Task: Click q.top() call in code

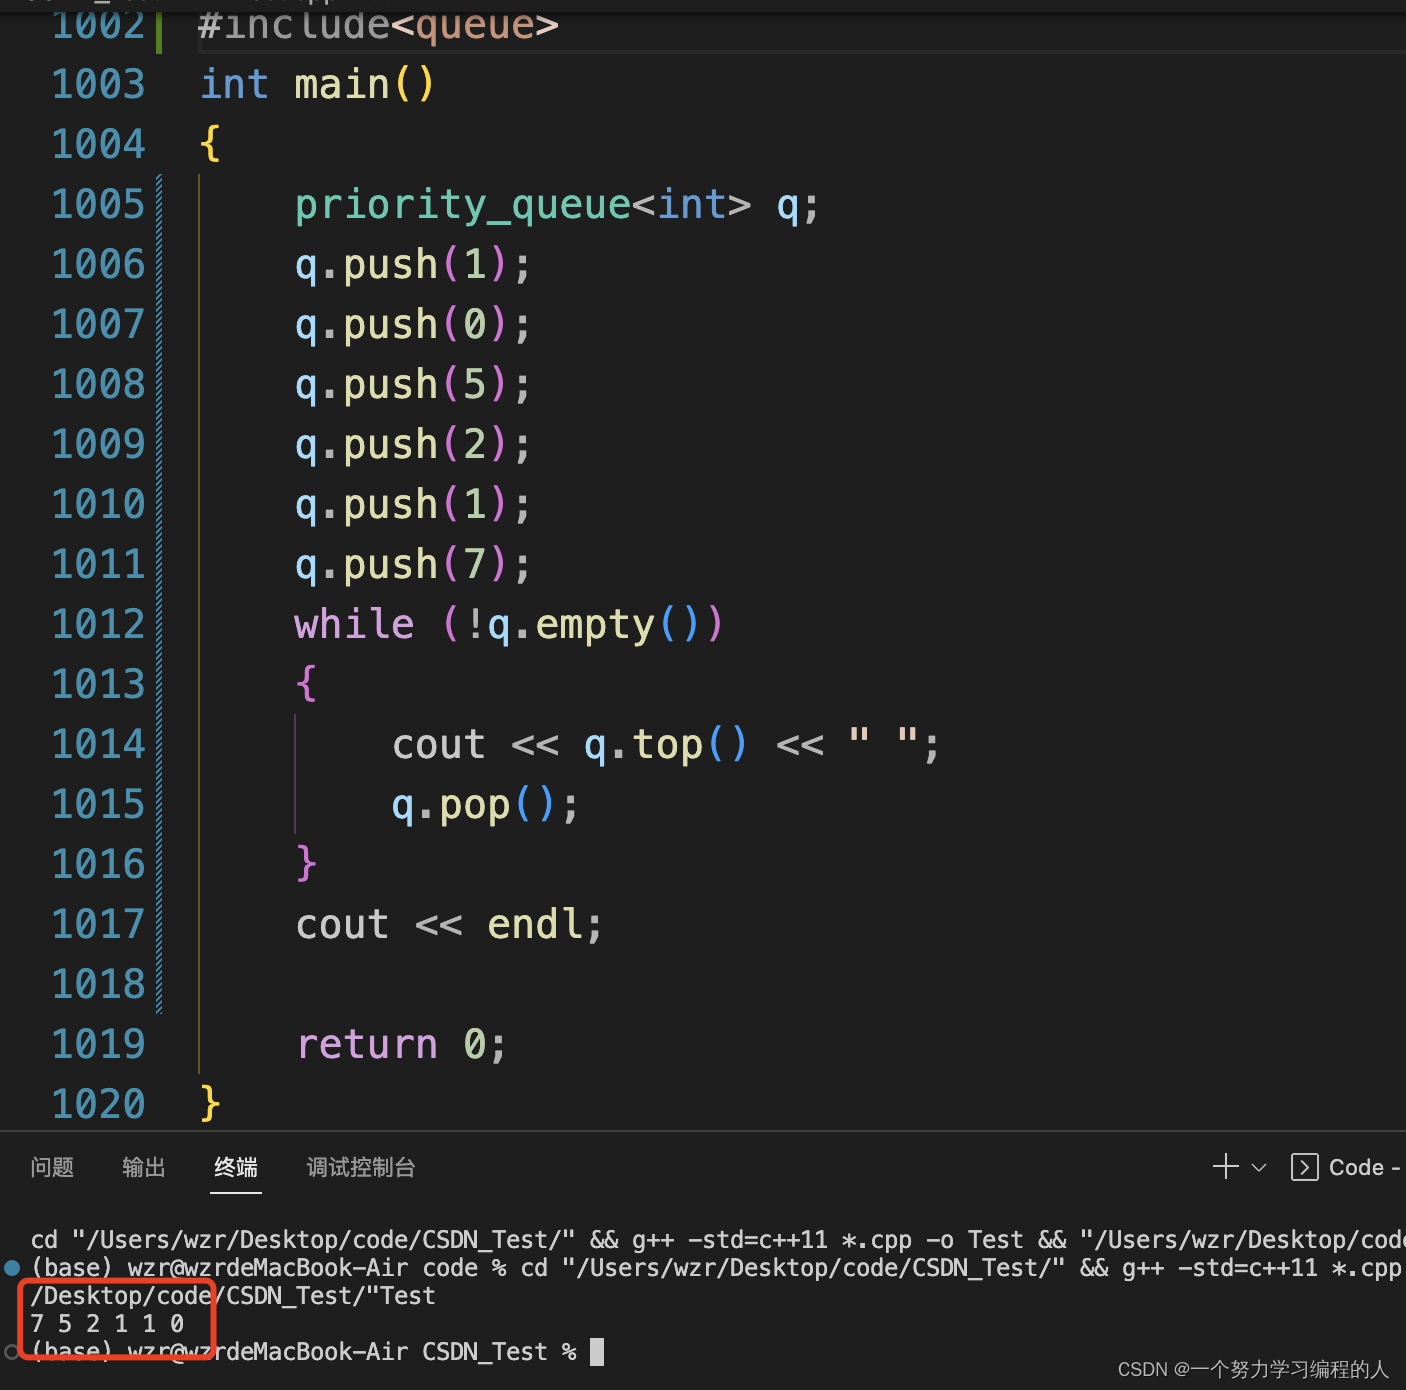Action: [x=665, y=745]
